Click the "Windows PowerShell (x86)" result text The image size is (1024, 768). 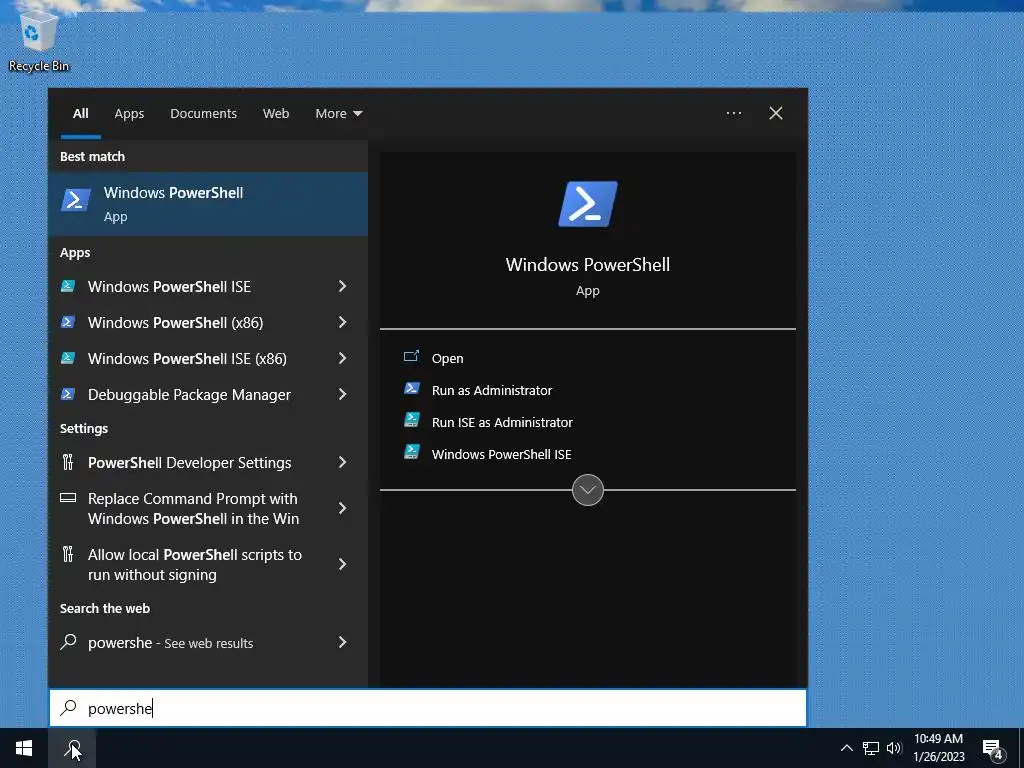coord(175,323)
